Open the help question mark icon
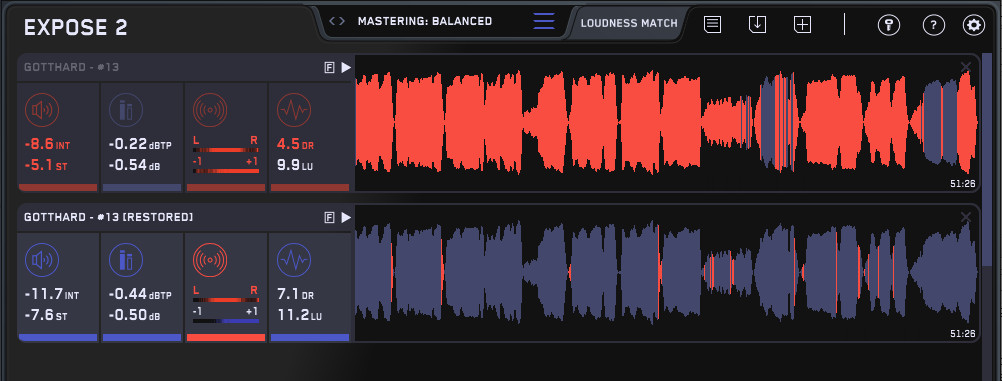1002x381 pixels. pos(934,25)
